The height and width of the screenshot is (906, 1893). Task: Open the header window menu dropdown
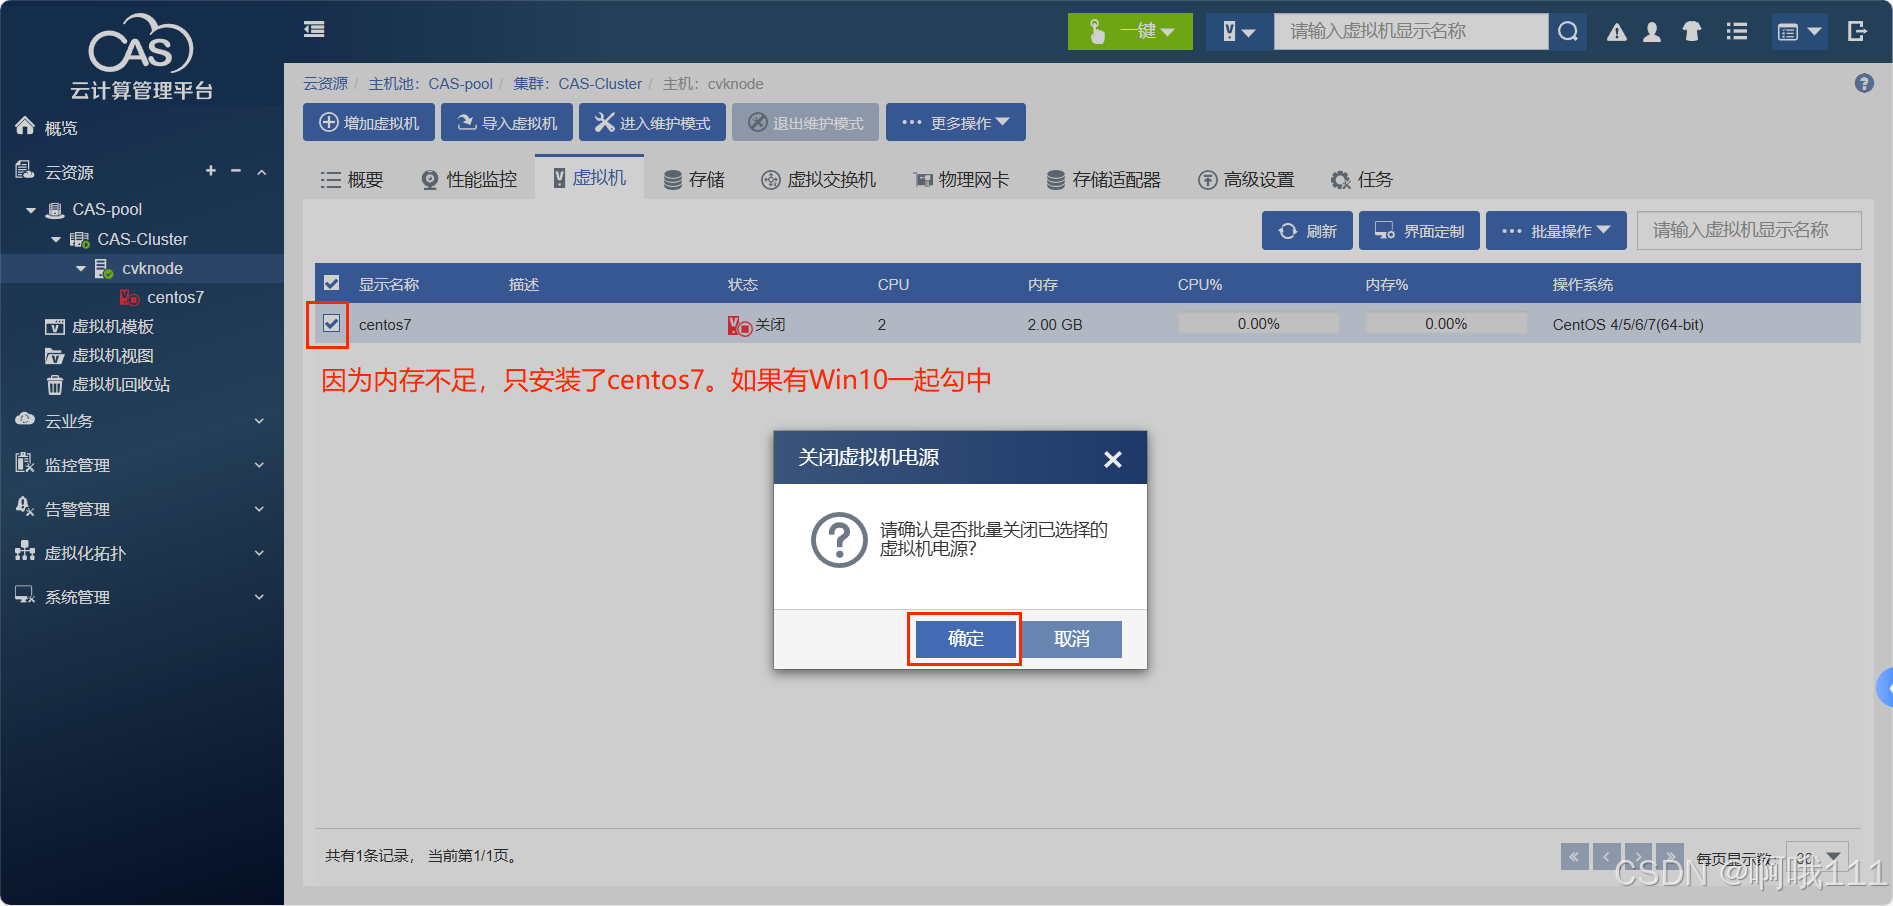point(1800,32)
